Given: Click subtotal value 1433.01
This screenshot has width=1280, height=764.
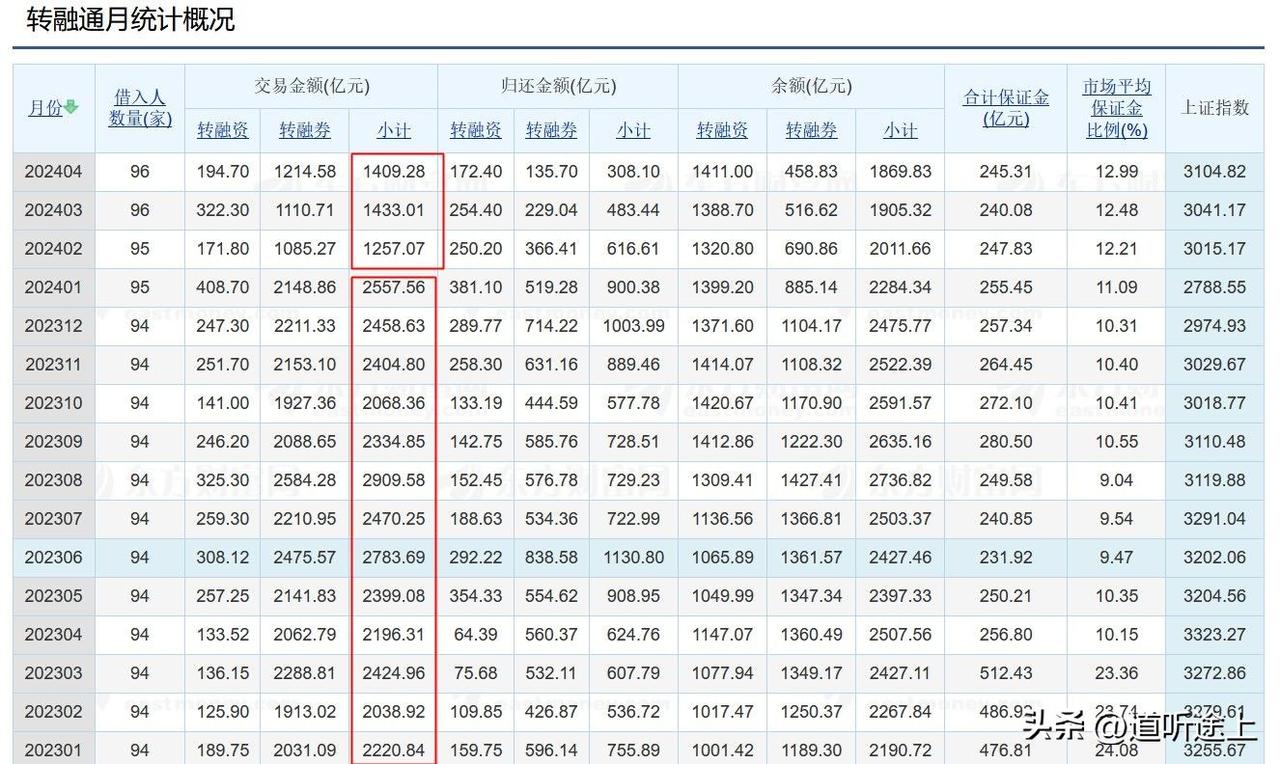Looking at the screenshot, I should pos(394,210).
